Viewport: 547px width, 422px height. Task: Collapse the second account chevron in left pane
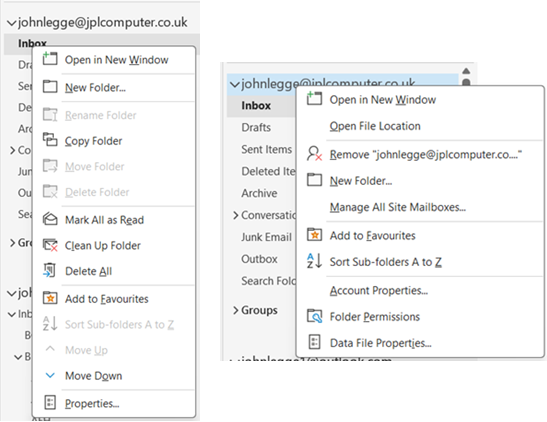pos(12,294)
